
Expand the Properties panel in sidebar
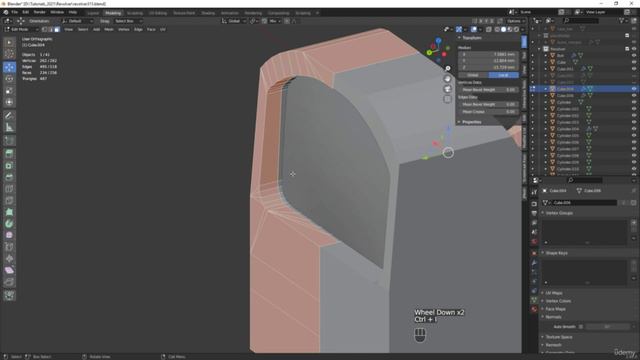[471, 122]
